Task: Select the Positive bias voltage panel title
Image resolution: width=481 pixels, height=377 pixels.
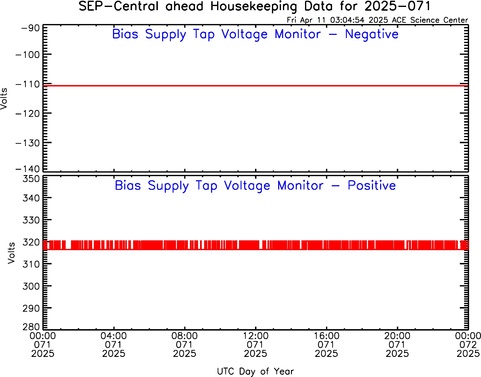Action: (x=255, y=186)
